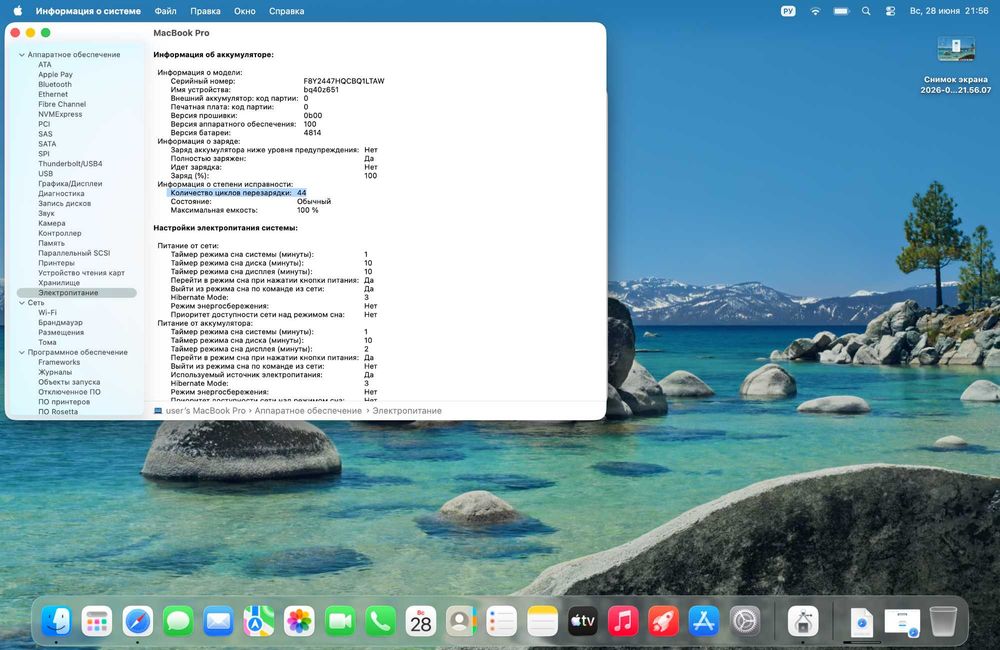Select USB in the sidebar
This screenshot has height=650, width=1000.
pyautogui.click(x=45, y=174)
